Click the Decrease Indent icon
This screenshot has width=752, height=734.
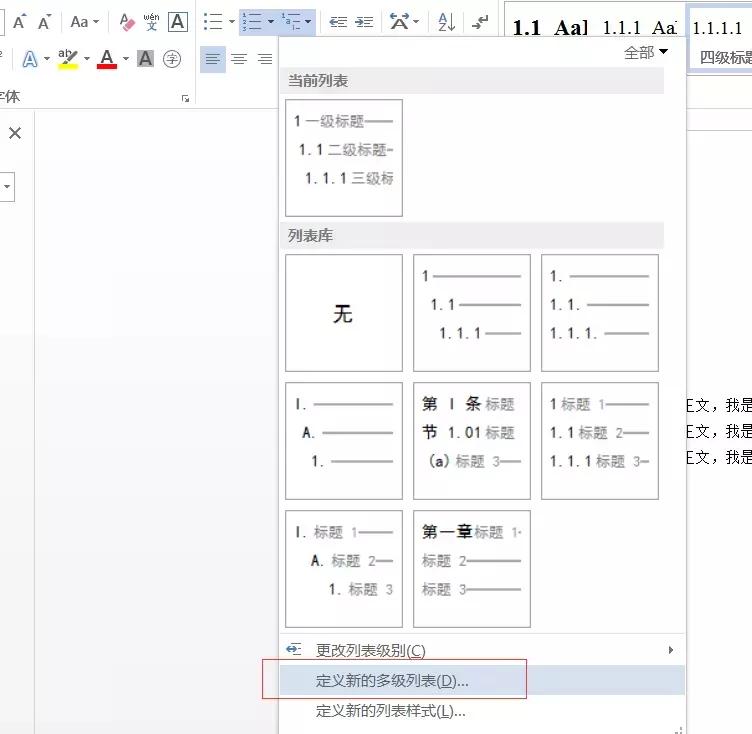[x=338, y=22]
